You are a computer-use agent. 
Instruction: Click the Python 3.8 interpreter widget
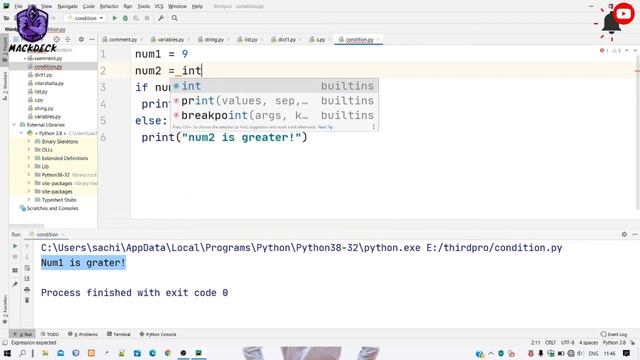(x=614, y=342)
